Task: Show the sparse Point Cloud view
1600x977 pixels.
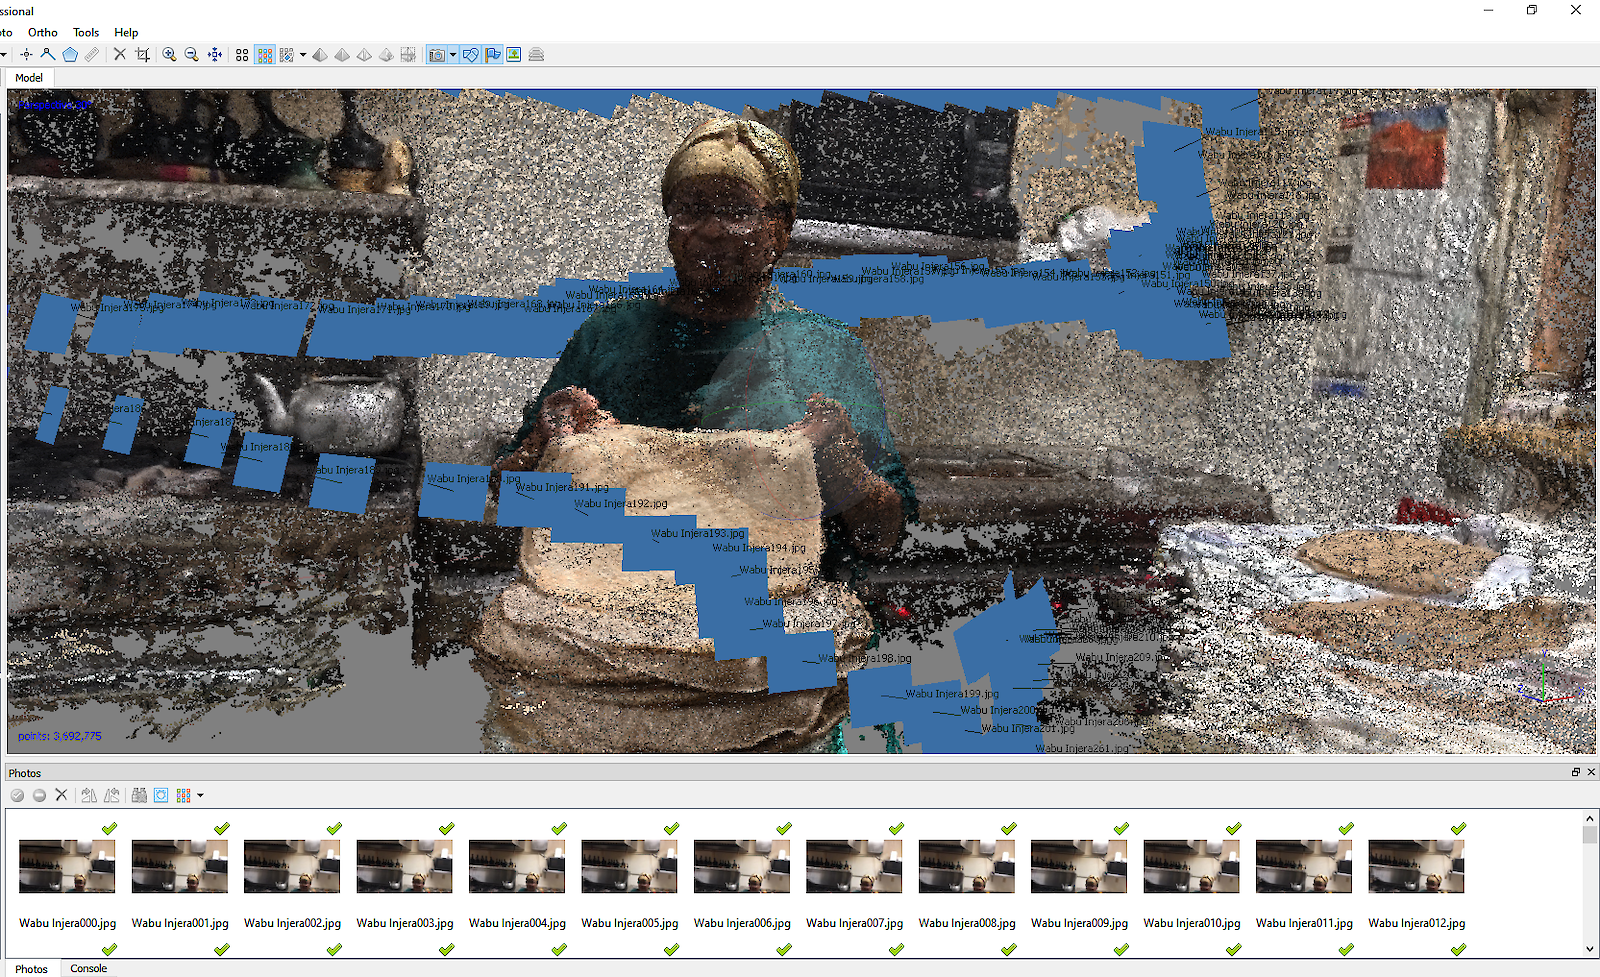Action: pyautogui.click(x=242, y=55)
